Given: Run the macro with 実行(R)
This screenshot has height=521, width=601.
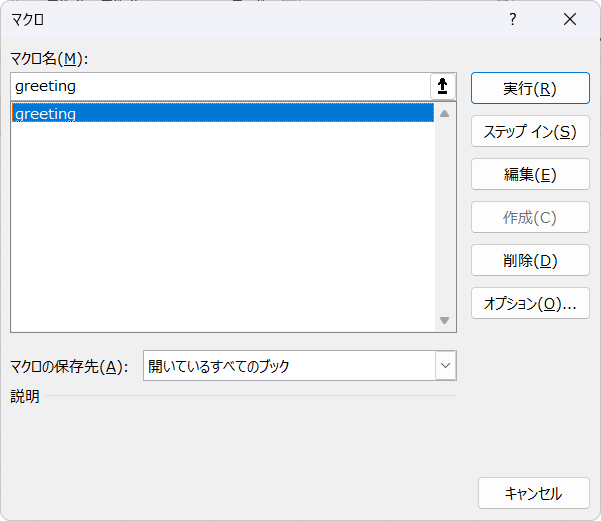Looking at the screenshot, I should coord(530,88).
